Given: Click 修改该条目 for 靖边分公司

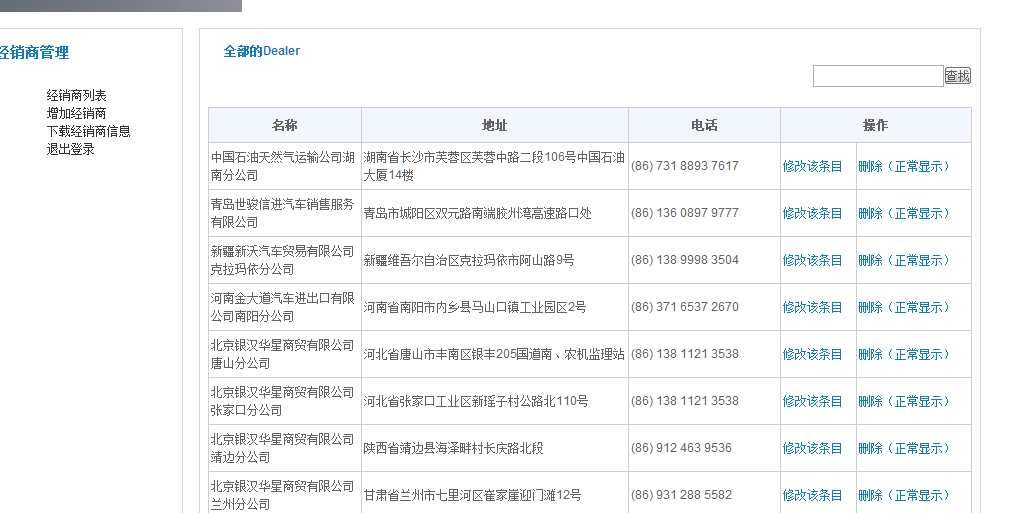Looking at the screenshot, I should pyautogui.click(x=812, y=448).
